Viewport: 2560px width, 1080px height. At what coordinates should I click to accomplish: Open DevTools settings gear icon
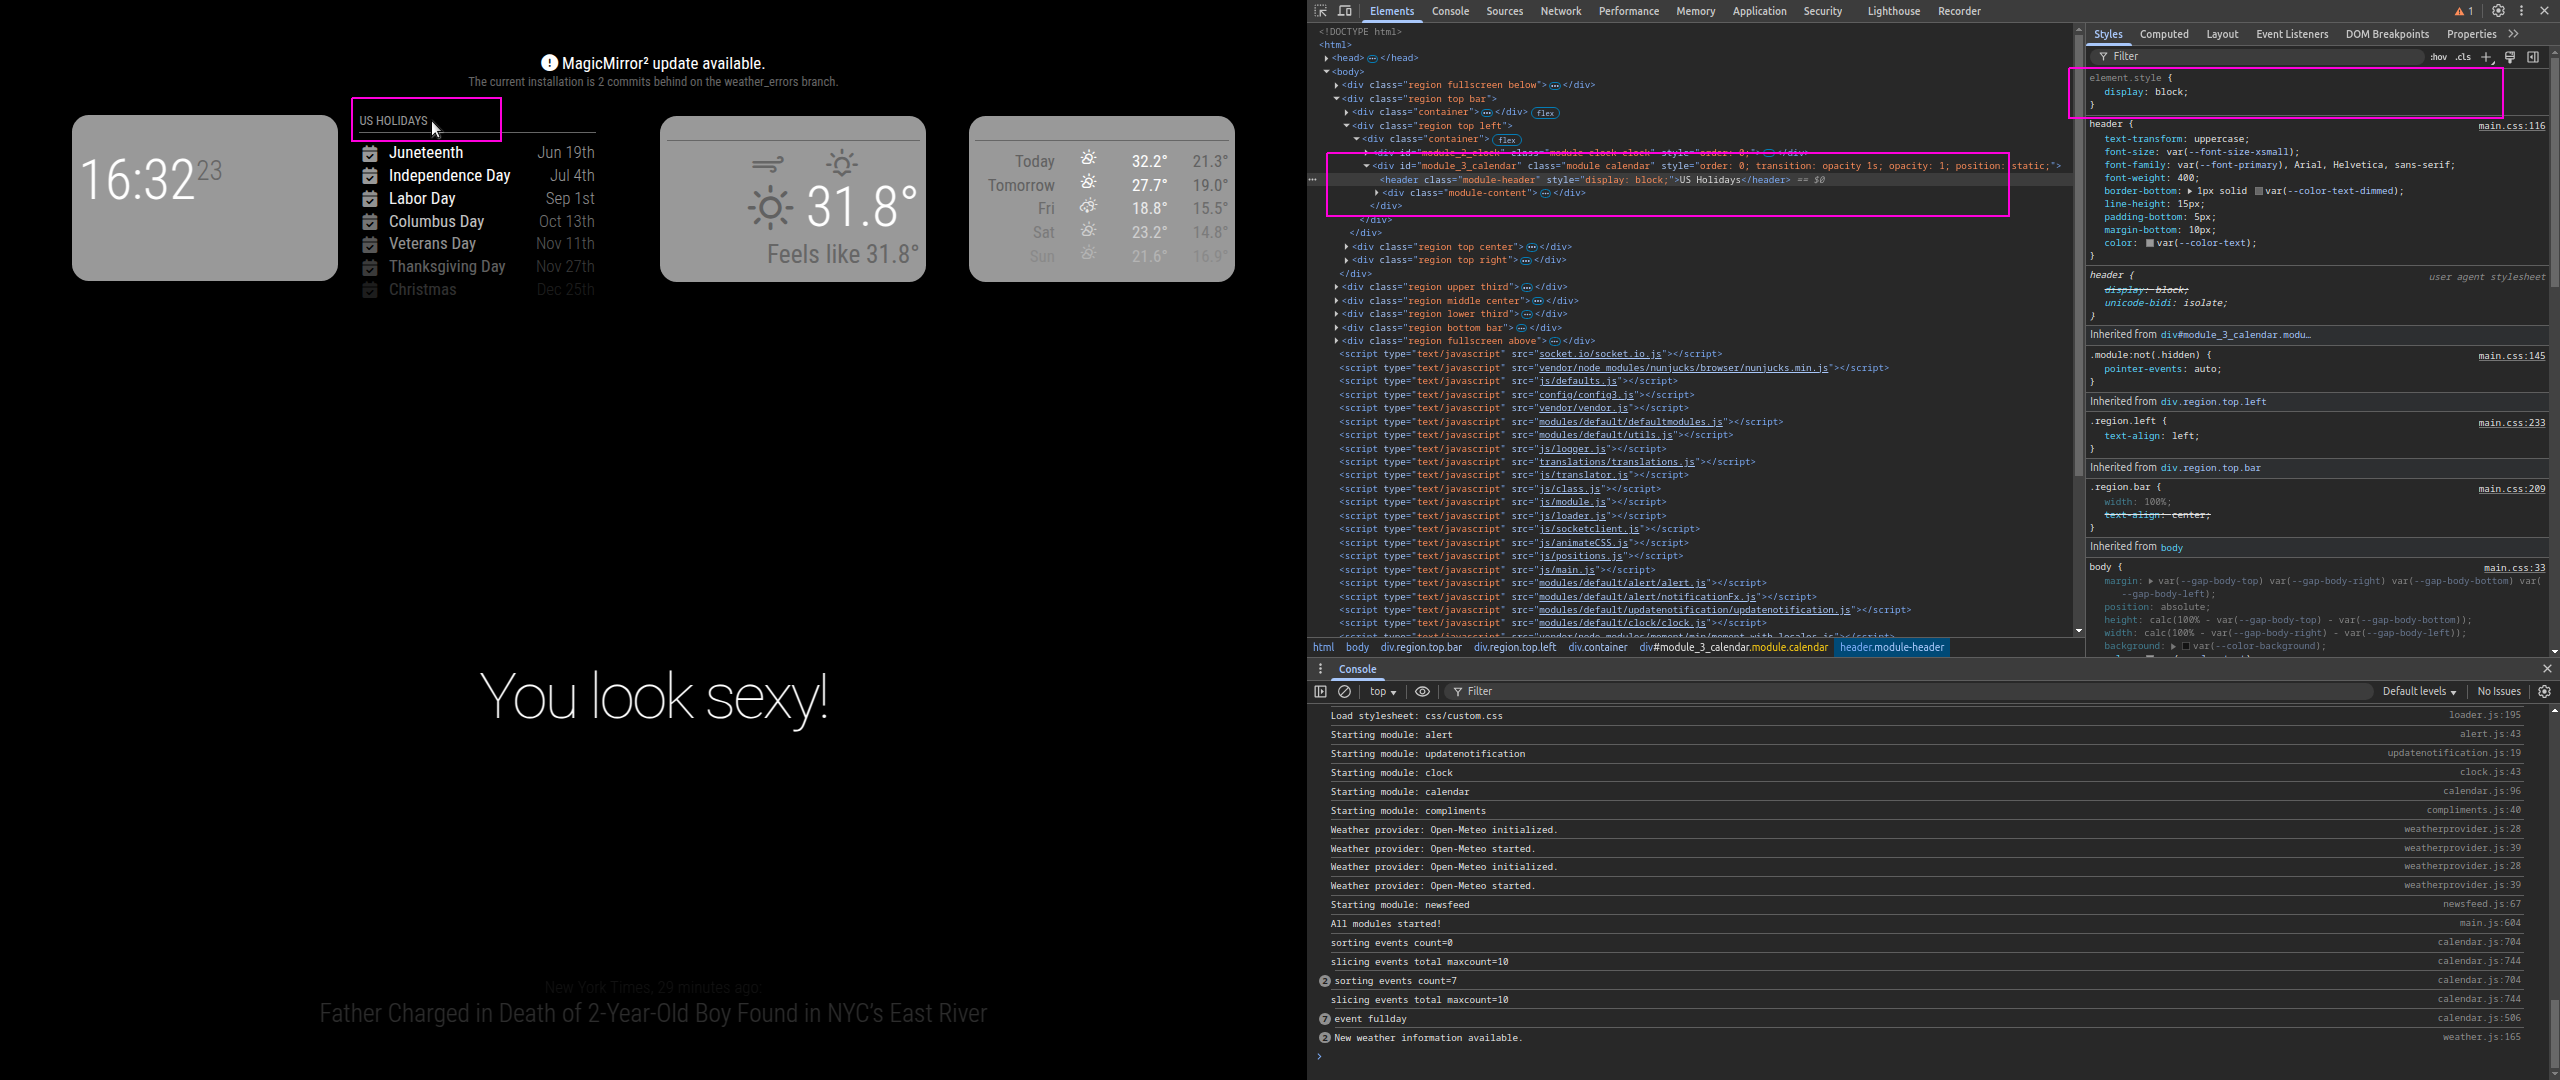tap(2498, 11)
